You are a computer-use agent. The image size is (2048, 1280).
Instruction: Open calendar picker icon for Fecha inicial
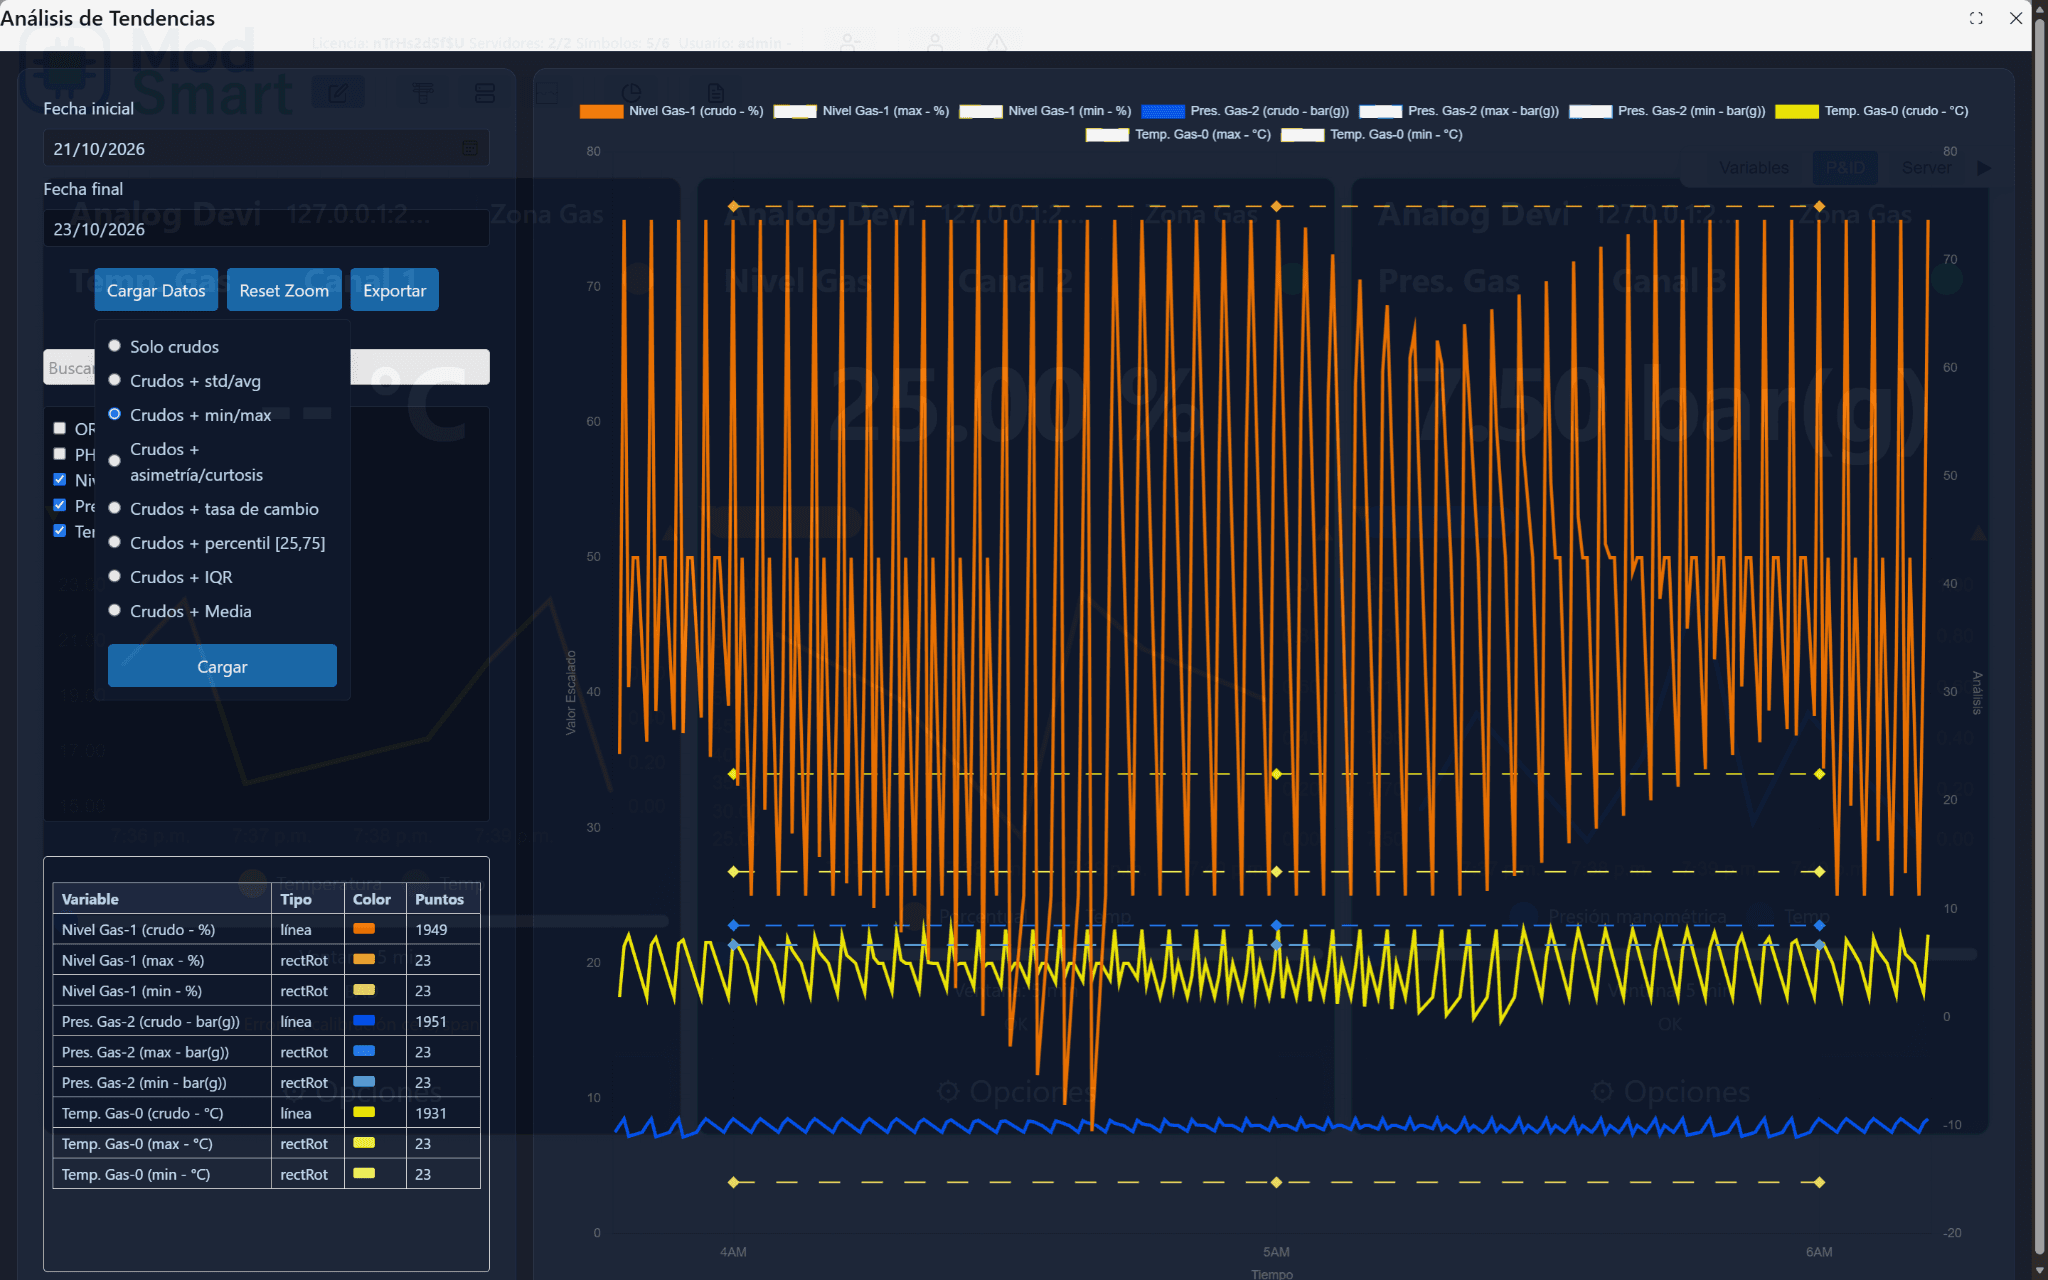click(x=470, y=149)
